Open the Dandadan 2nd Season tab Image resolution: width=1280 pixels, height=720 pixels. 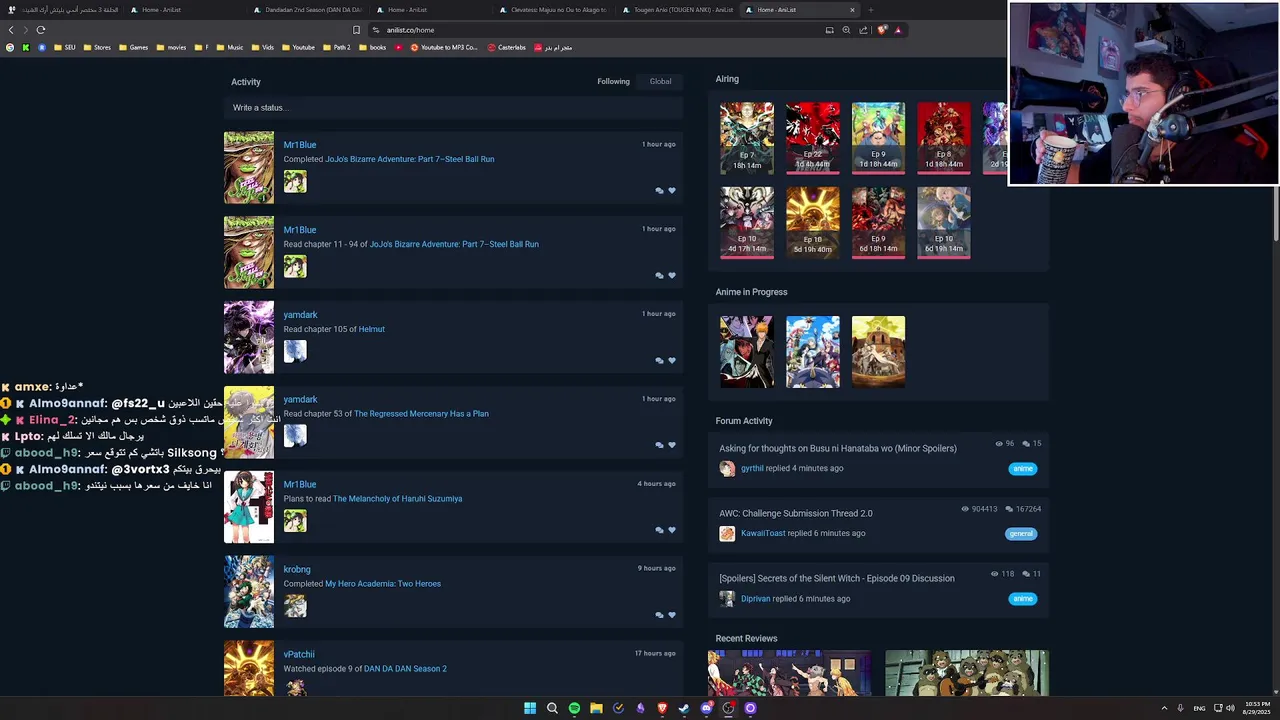click(x=307, y=10)
